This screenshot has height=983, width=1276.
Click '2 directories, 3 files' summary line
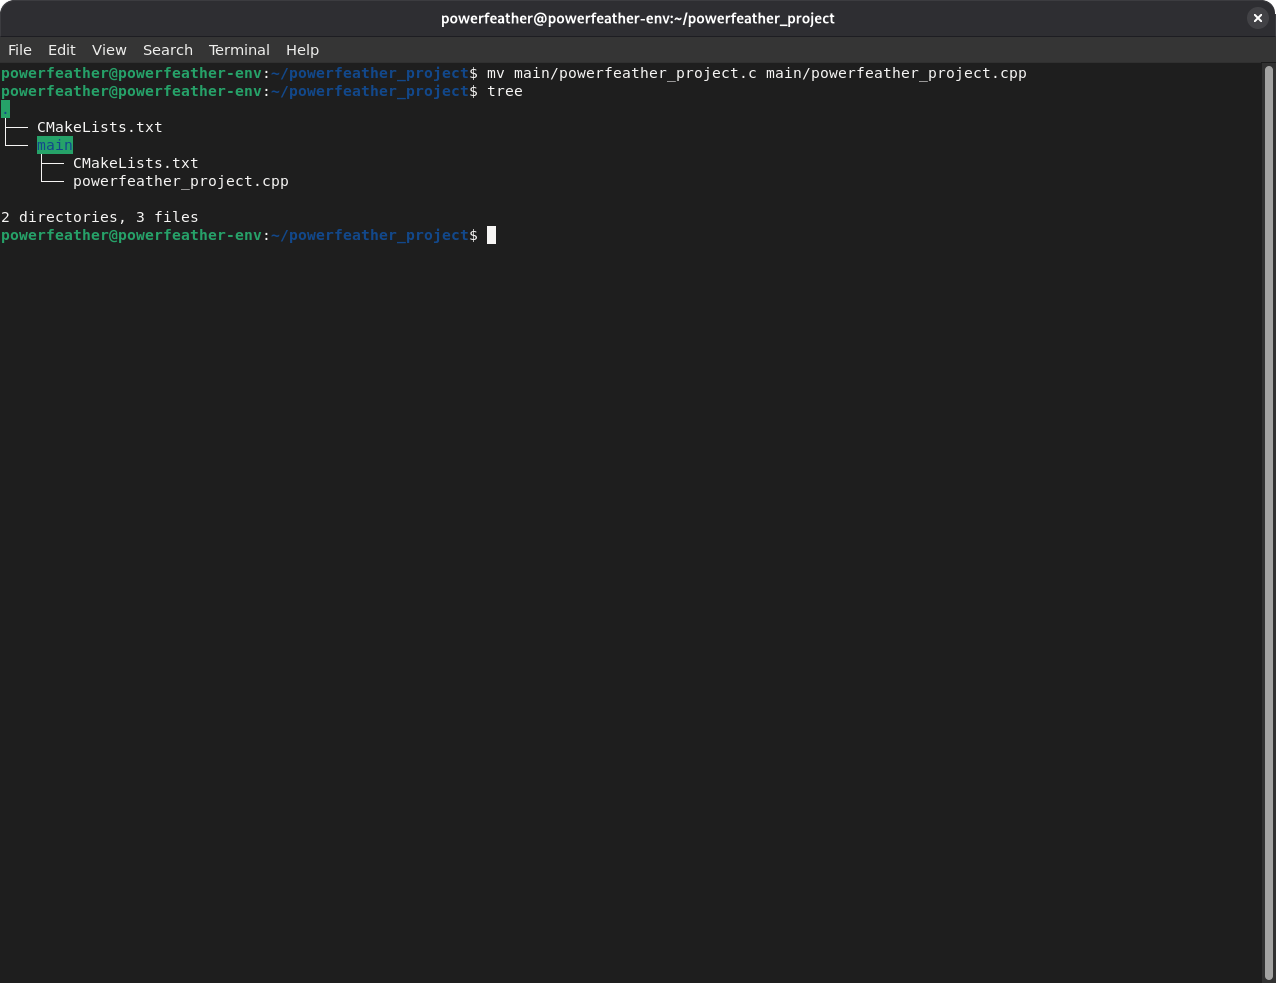100,217
